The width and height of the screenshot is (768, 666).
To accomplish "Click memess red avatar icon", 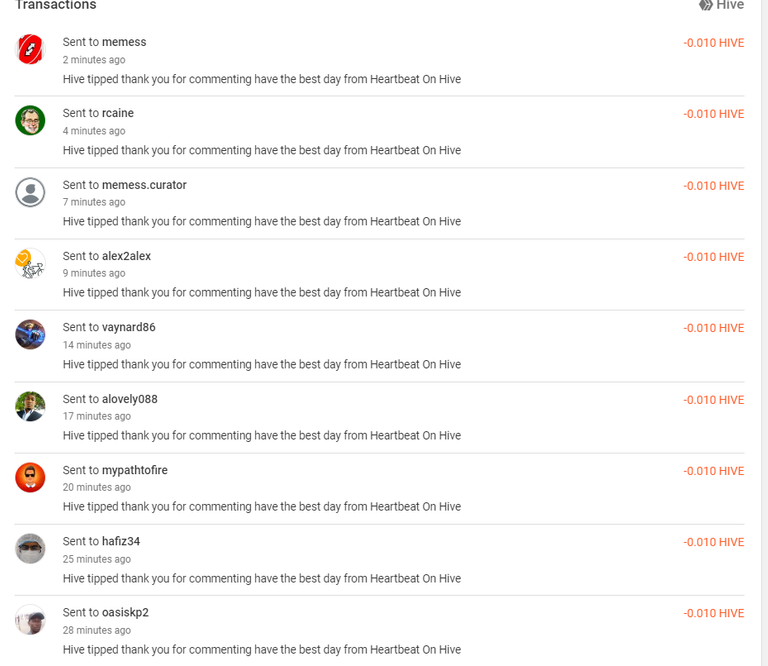I will pos(30,49).
